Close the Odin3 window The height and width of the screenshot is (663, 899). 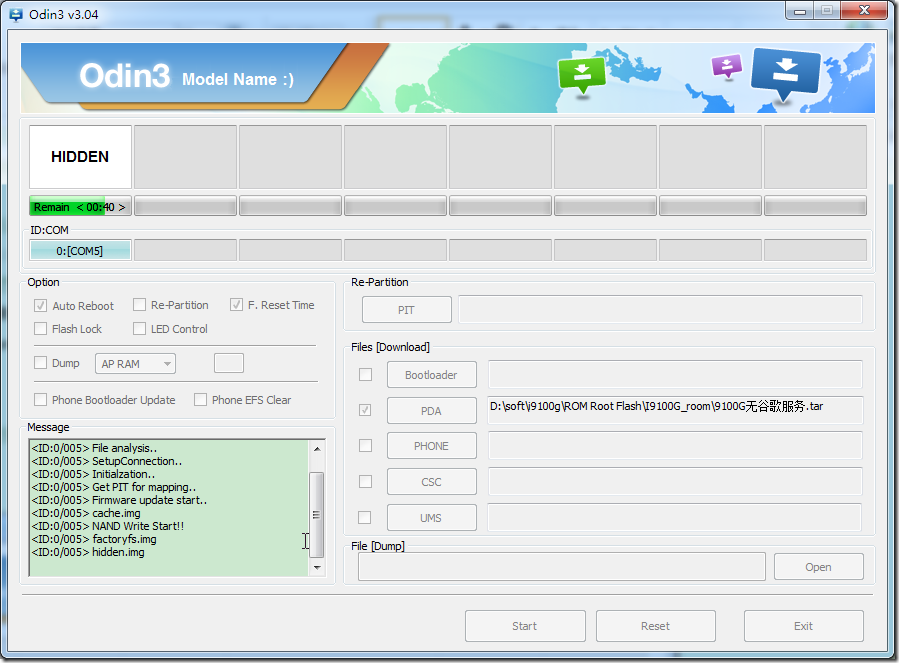coord(865,10)
